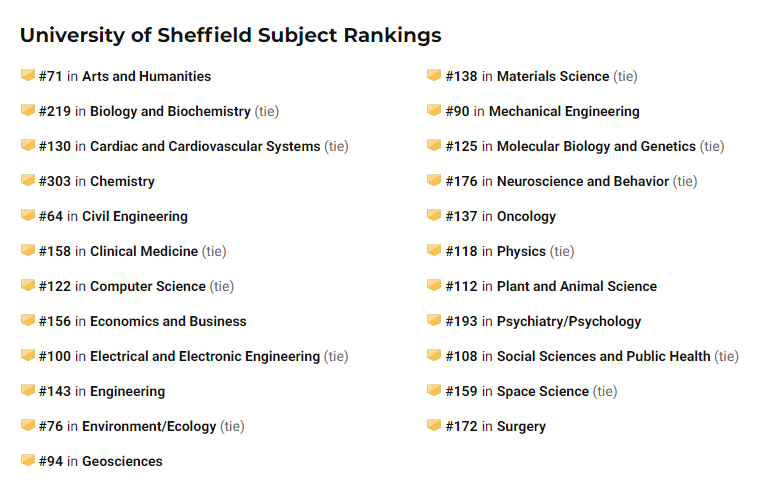This screenshot has height=484, width=763.
Task: Click the University of Sheffield Subject Rankings heading
Action: 231,35
